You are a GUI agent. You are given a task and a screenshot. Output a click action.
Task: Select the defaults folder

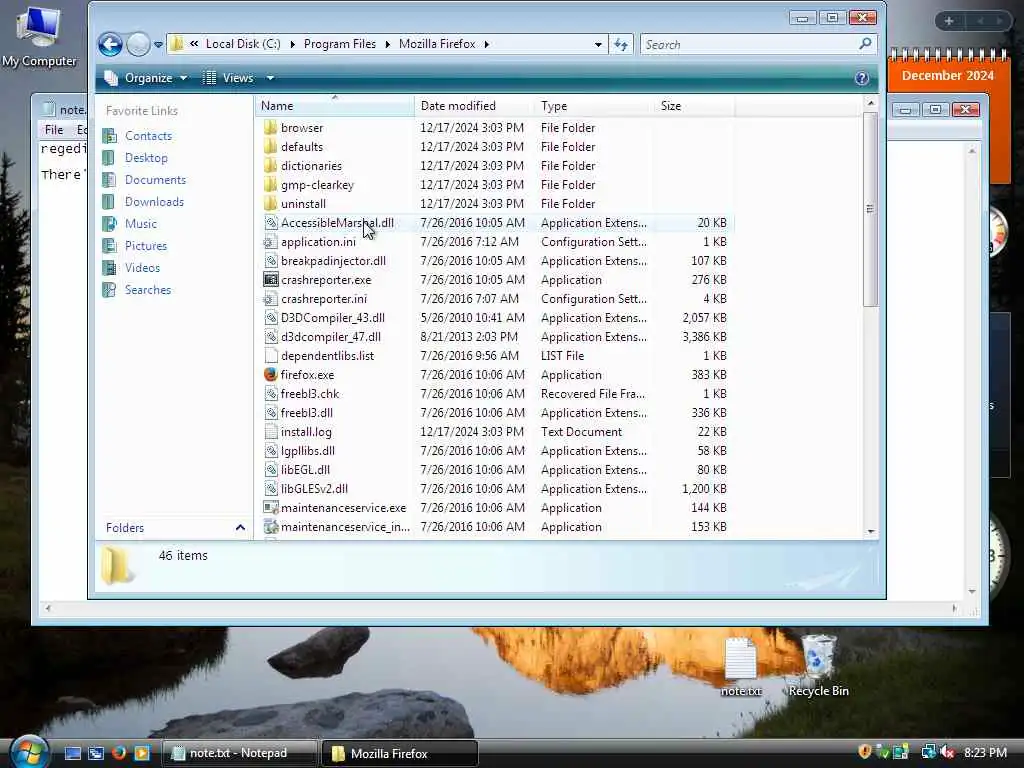click(302, 147)
